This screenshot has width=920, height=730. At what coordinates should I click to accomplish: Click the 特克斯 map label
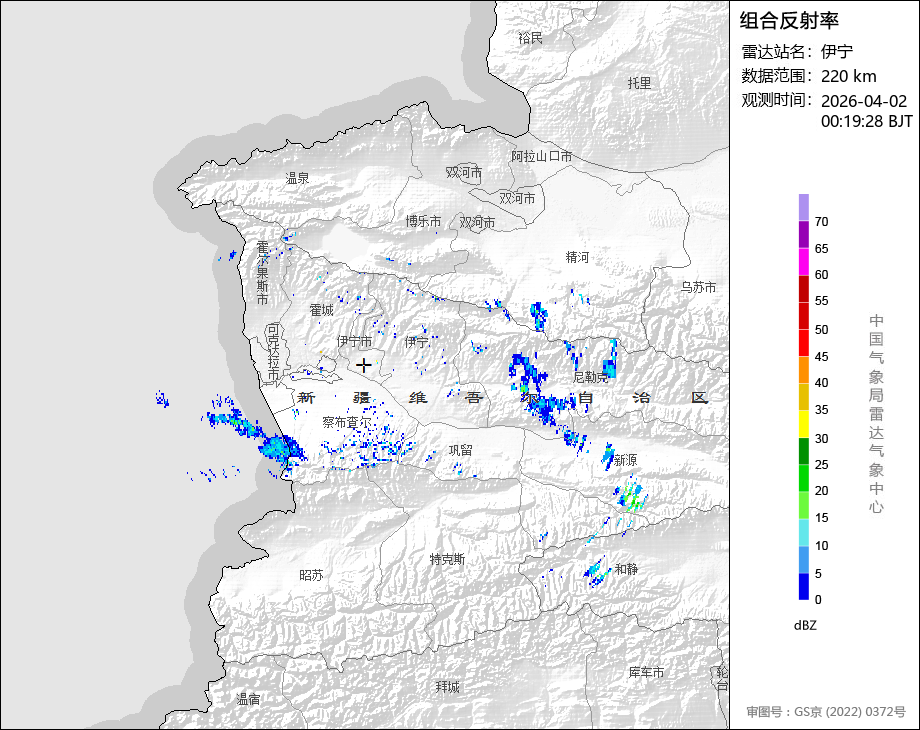(447, 559)
